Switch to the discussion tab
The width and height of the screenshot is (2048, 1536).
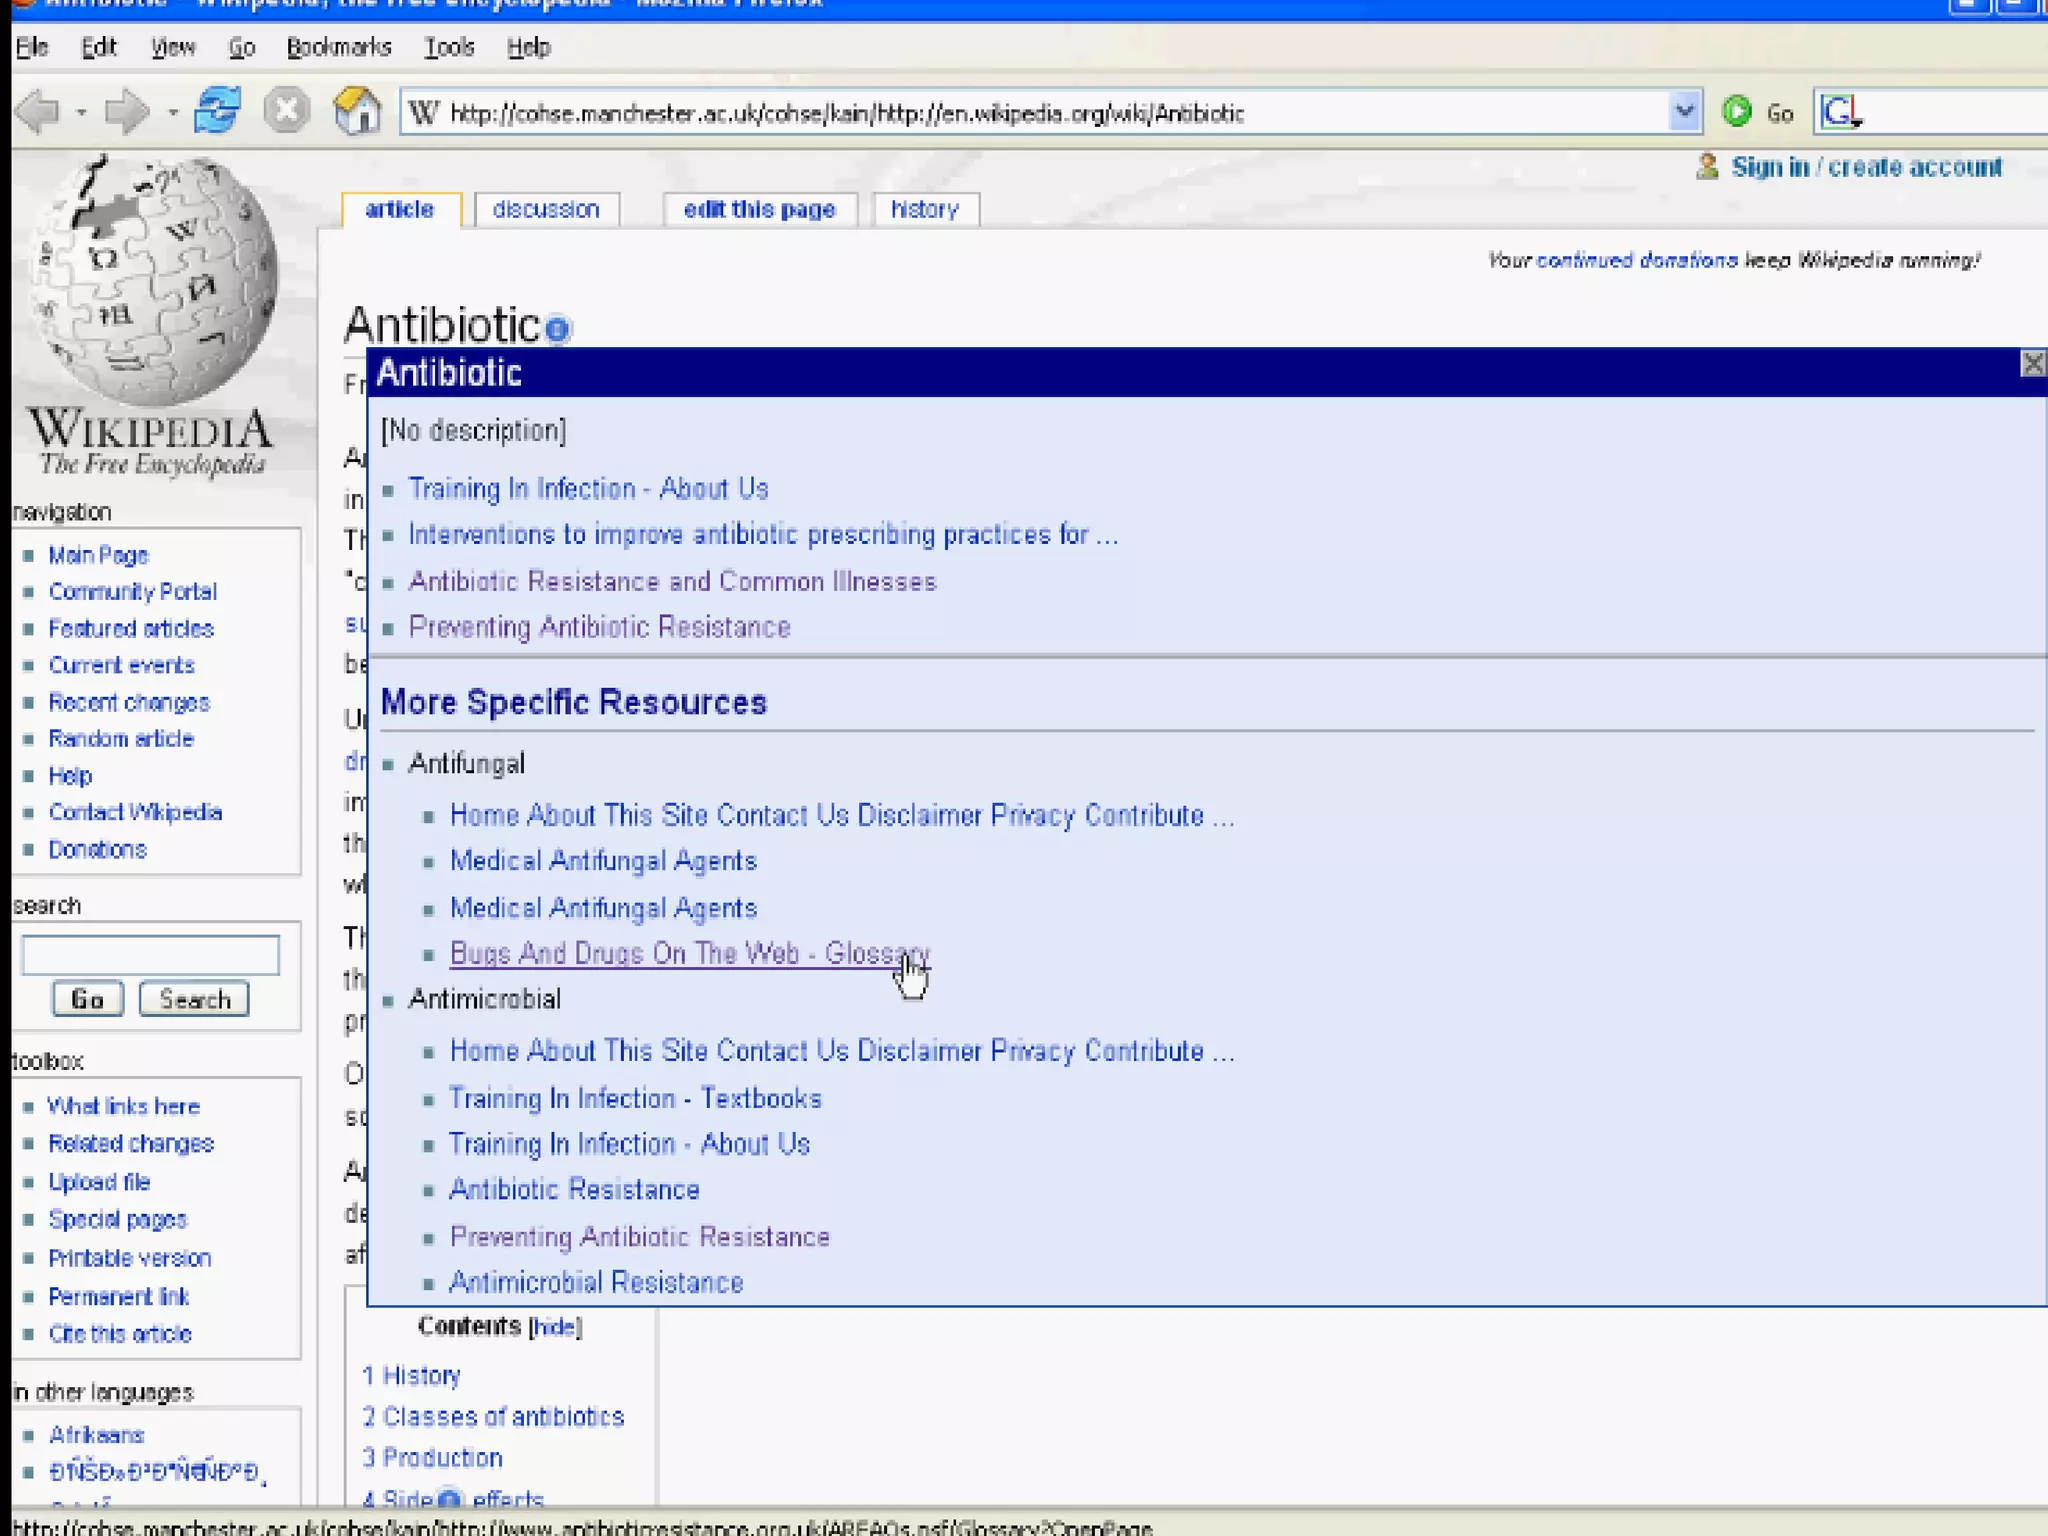click(x=545, y=209)
